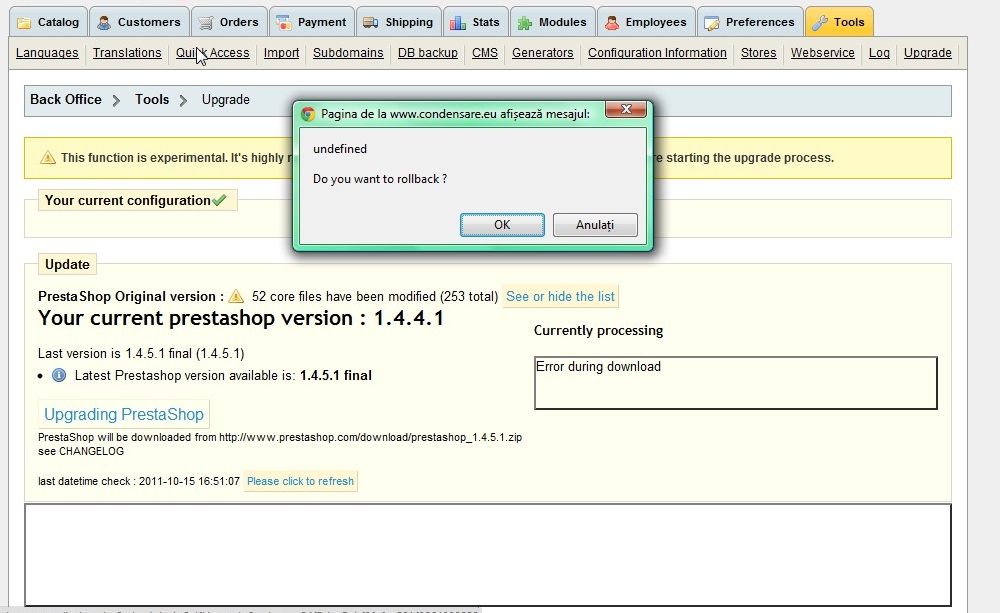Image resolution: width=1000 pixels, height=613 pixels.
Task: Open the CMS submenu link
Action: tap(485, 53)
